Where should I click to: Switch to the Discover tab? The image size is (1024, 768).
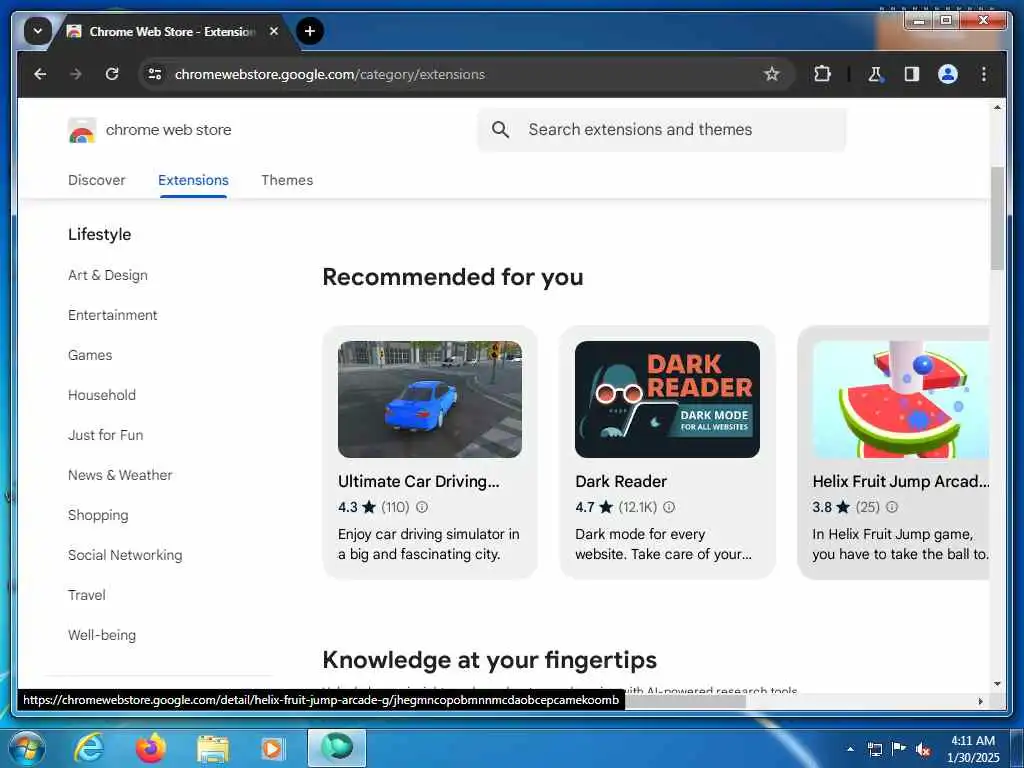click(97, 180)
